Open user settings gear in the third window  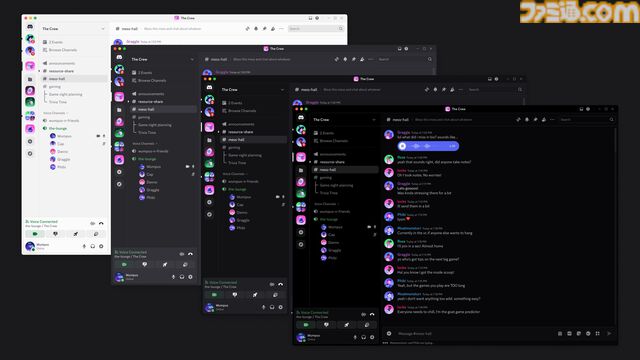(280, 307)
